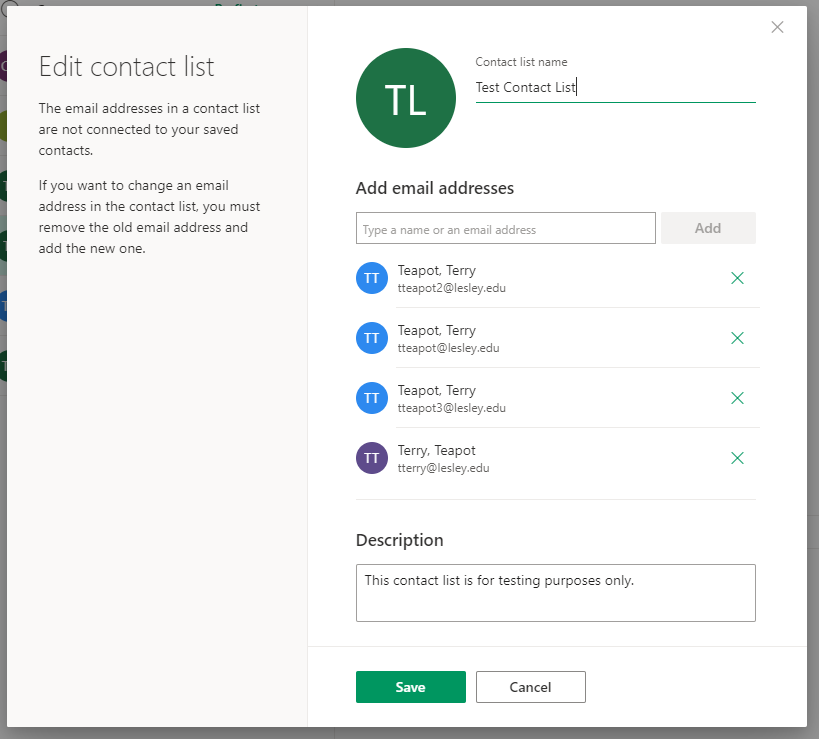Select the tteapot3@lesley.edu email text

452,408
